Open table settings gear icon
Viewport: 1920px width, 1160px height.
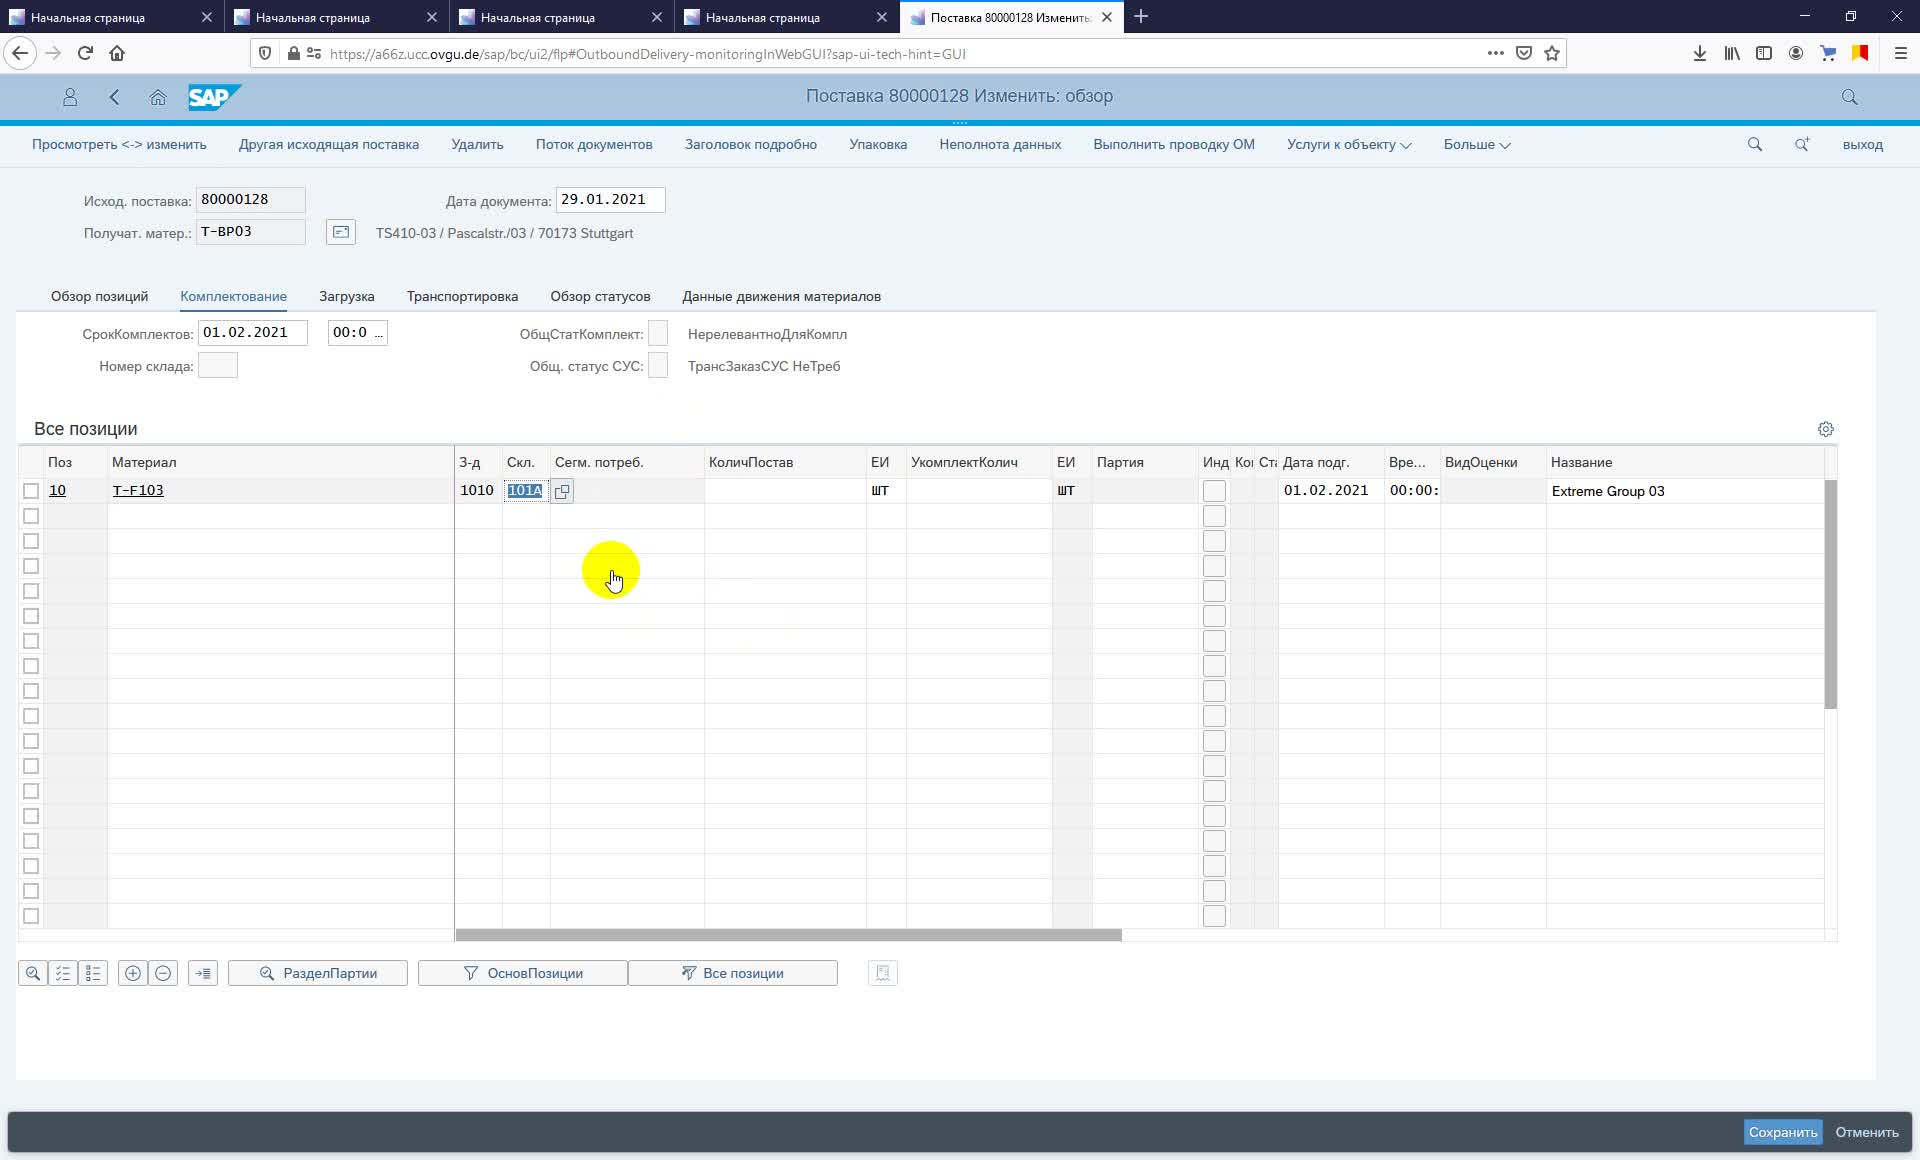[1825, 429]
